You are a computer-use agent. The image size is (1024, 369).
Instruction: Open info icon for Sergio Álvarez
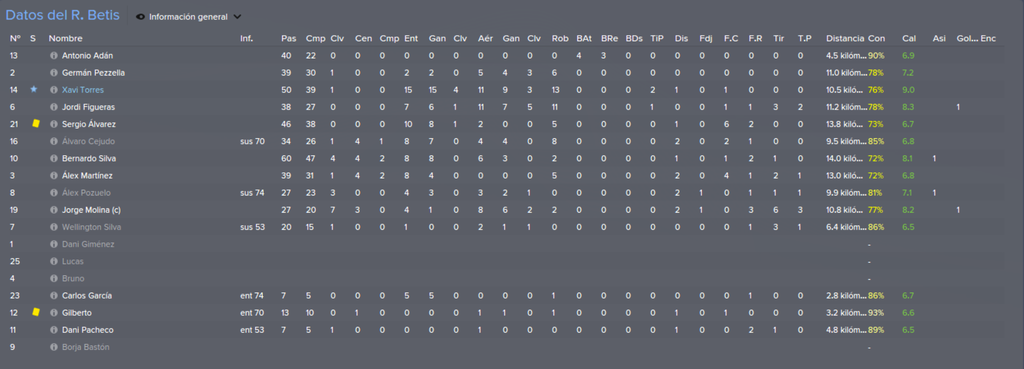54,124
